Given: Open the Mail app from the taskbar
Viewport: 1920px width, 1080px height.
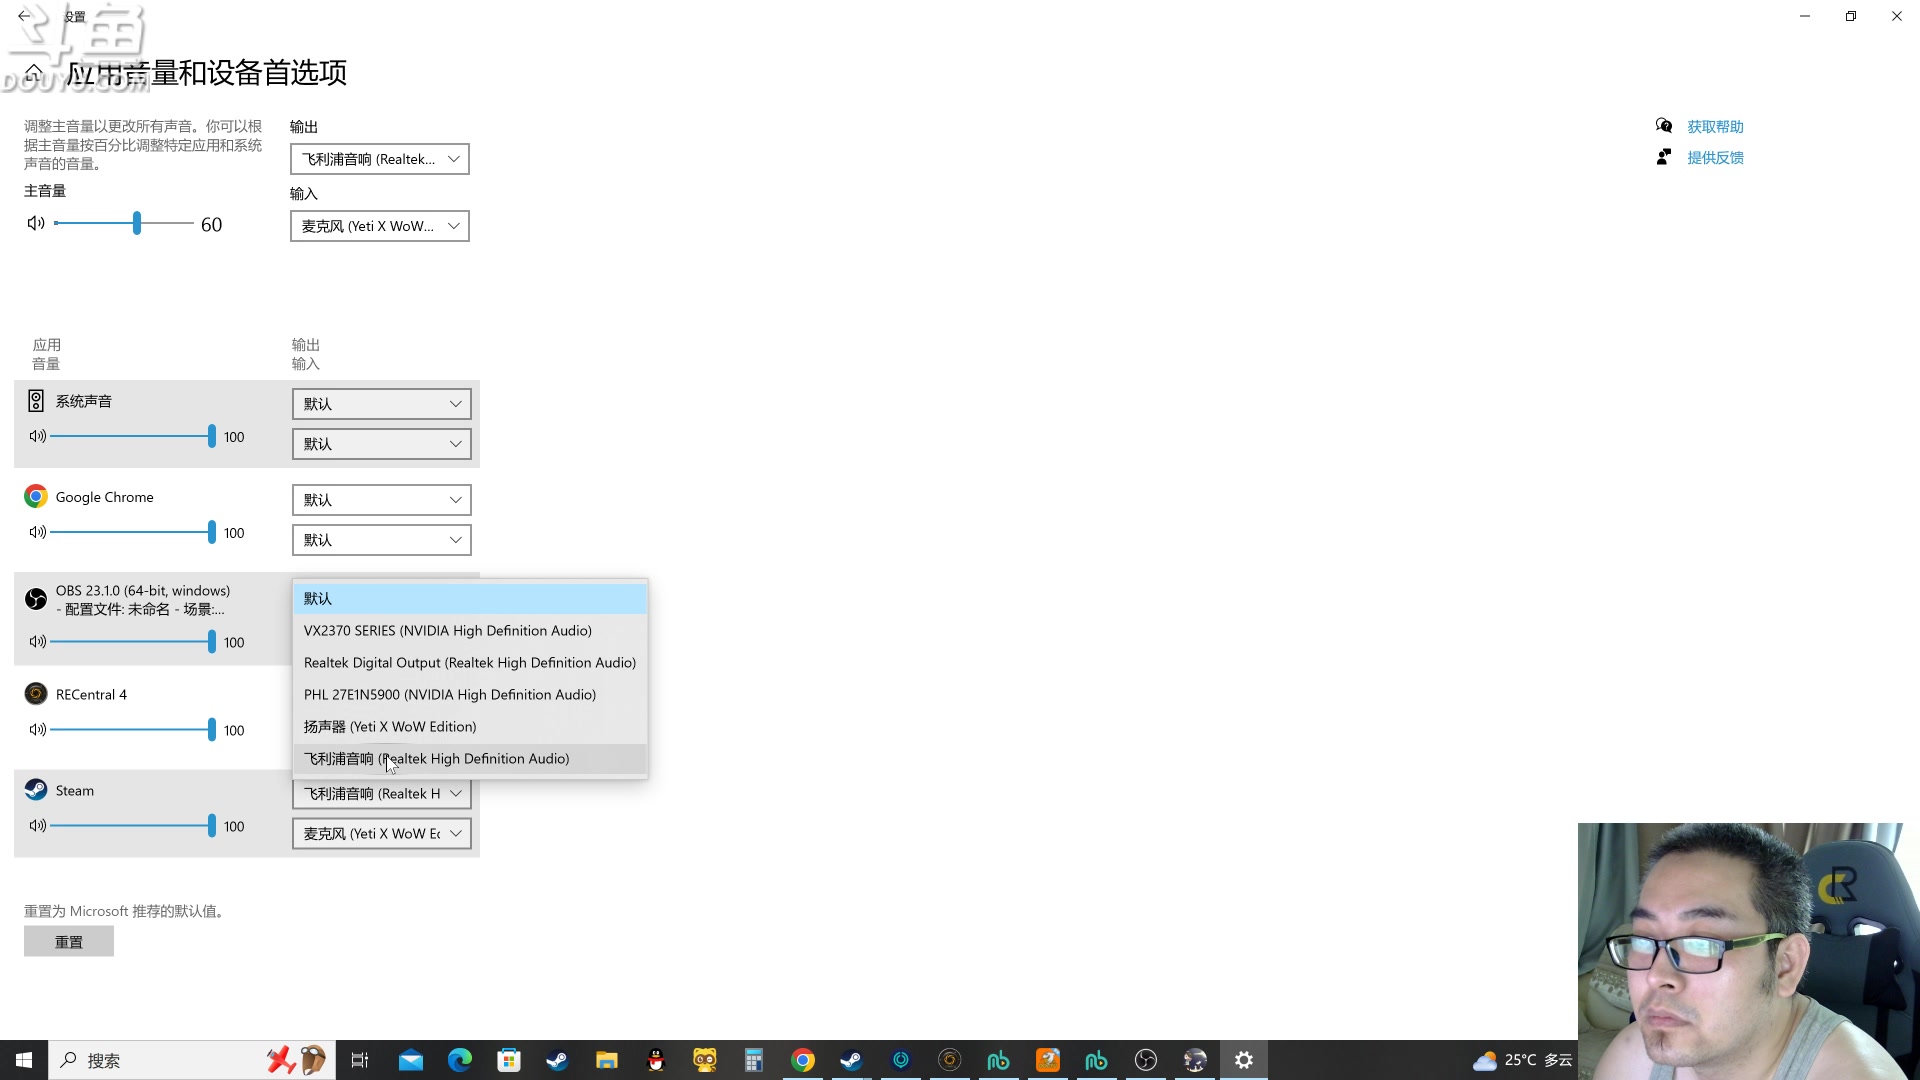Looking at the screenshot, I should point(411,1060).
